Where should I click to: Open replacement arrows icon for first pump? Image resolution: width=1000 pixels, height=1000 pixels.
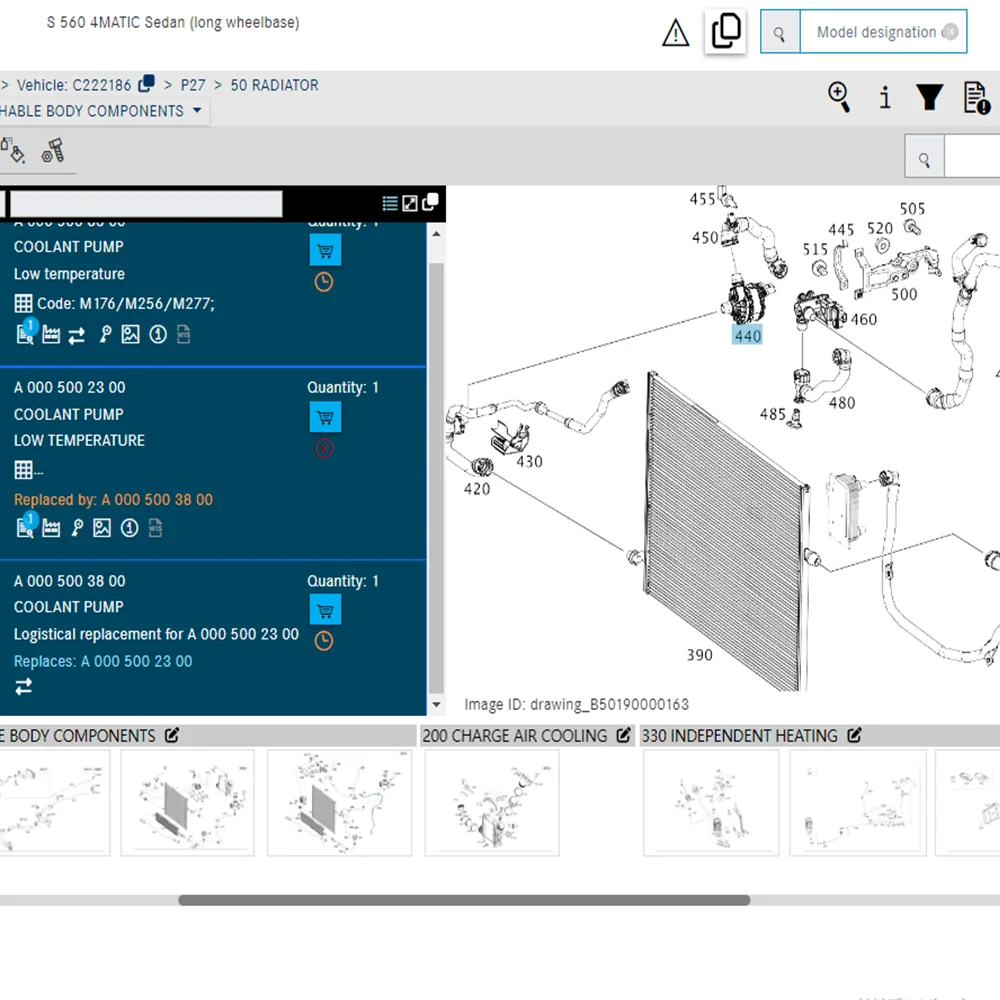(77, 335)
